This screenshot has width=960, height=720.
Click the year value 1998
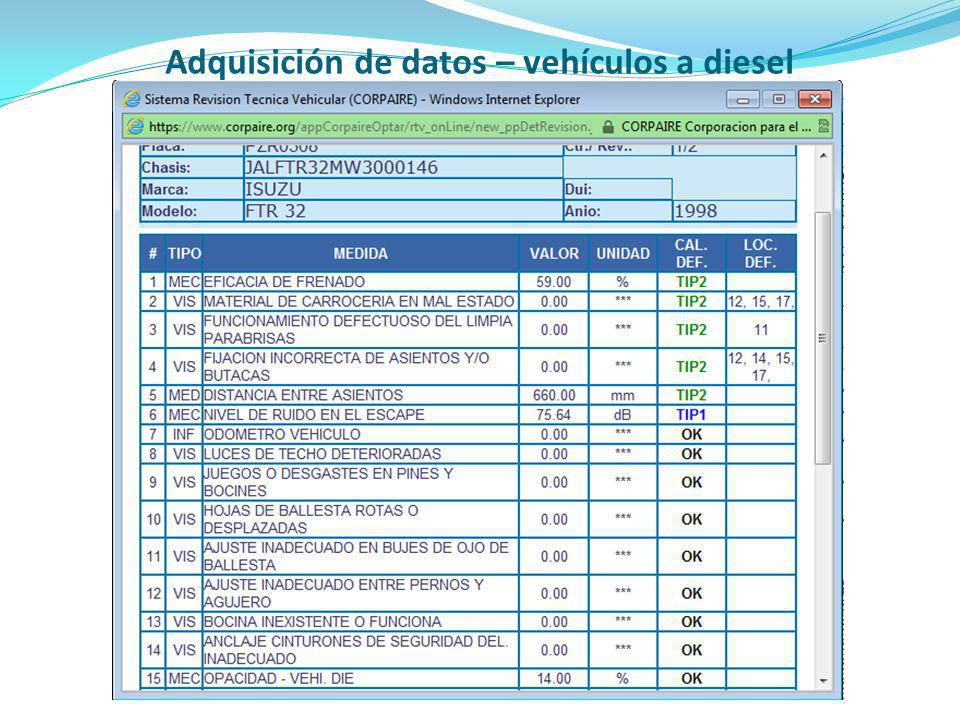(x=695, y=211)
